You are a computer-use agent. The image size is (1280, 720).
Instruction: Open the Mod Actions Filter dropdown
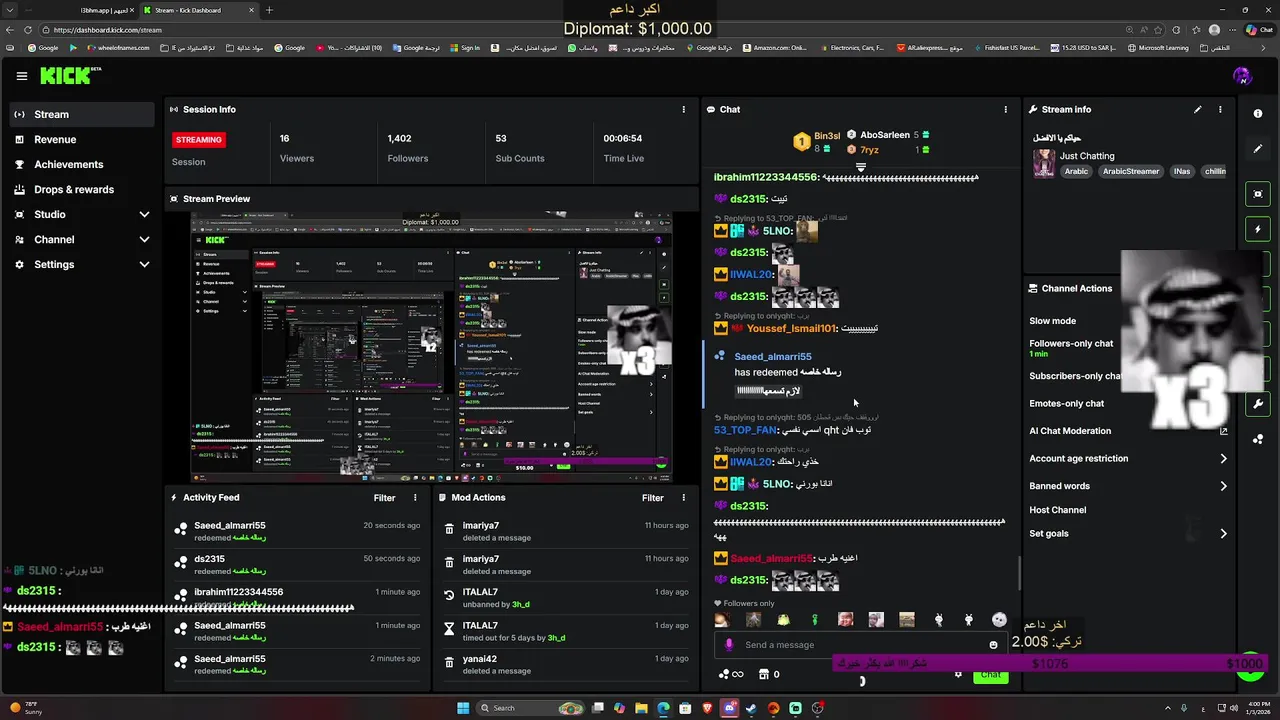tap(653, 497)
